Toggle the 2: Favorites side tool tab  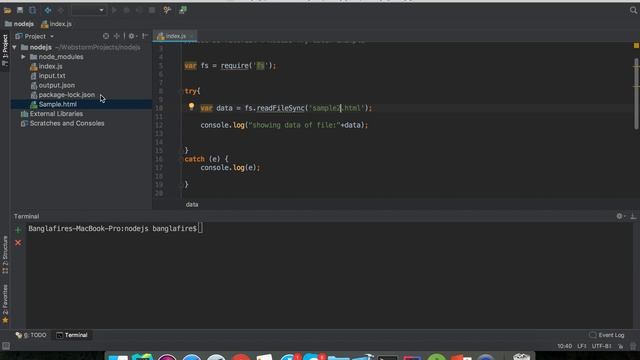click(x=5, y=304)
